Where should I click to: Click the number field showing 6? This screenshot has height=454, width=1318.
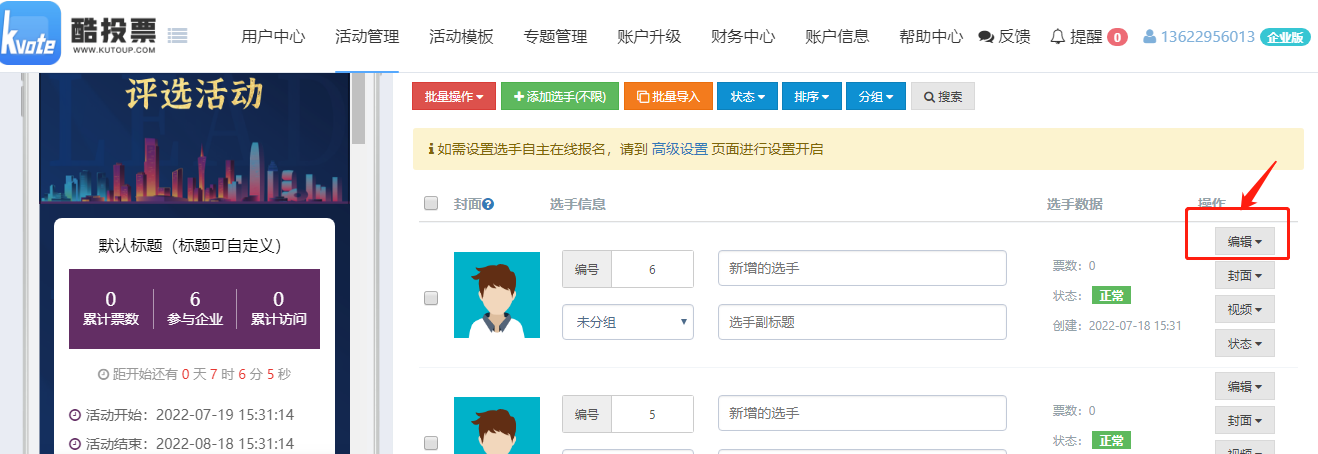coord(652,269)
